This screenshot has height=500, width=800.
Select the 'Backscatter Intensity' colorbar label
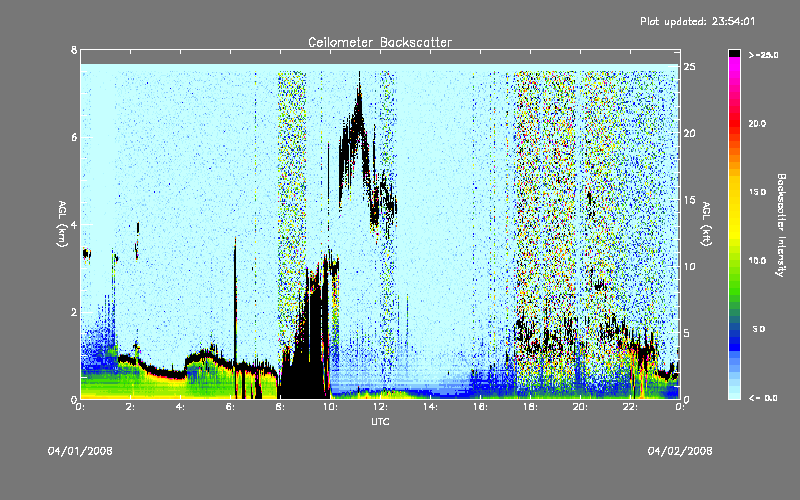[781, 225]
